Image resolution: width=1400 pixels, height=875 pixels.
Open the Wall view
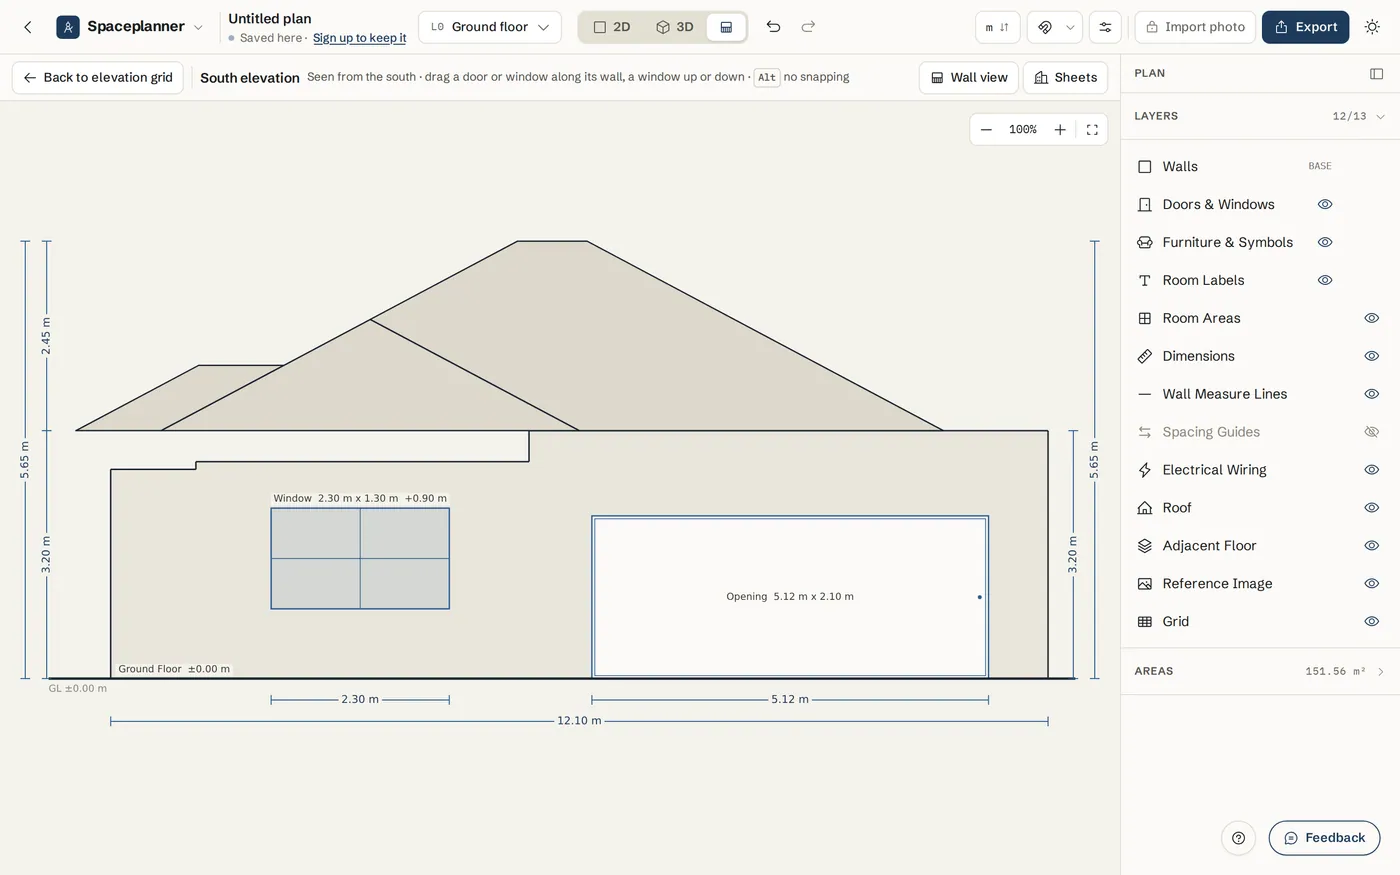click(969, 78)
